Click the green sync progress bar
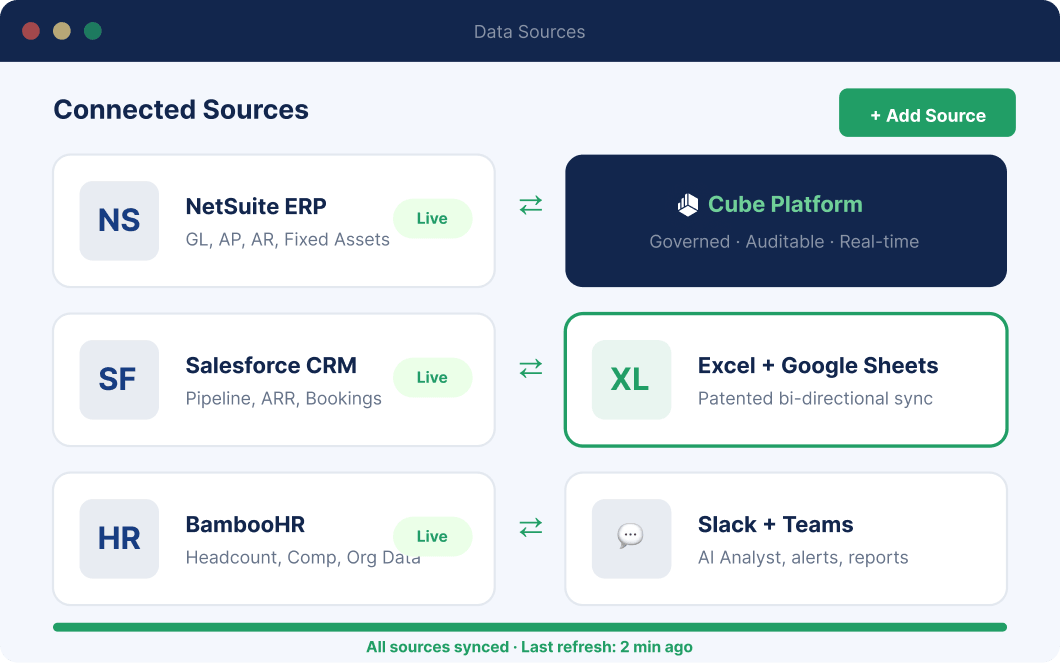Viewport: 1060px width, 663px height. tap(530, 627)
